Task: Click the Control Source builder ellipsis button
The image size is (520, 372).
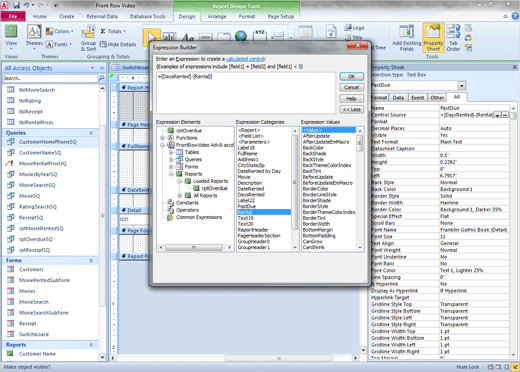Action: [x=505, y=115]
